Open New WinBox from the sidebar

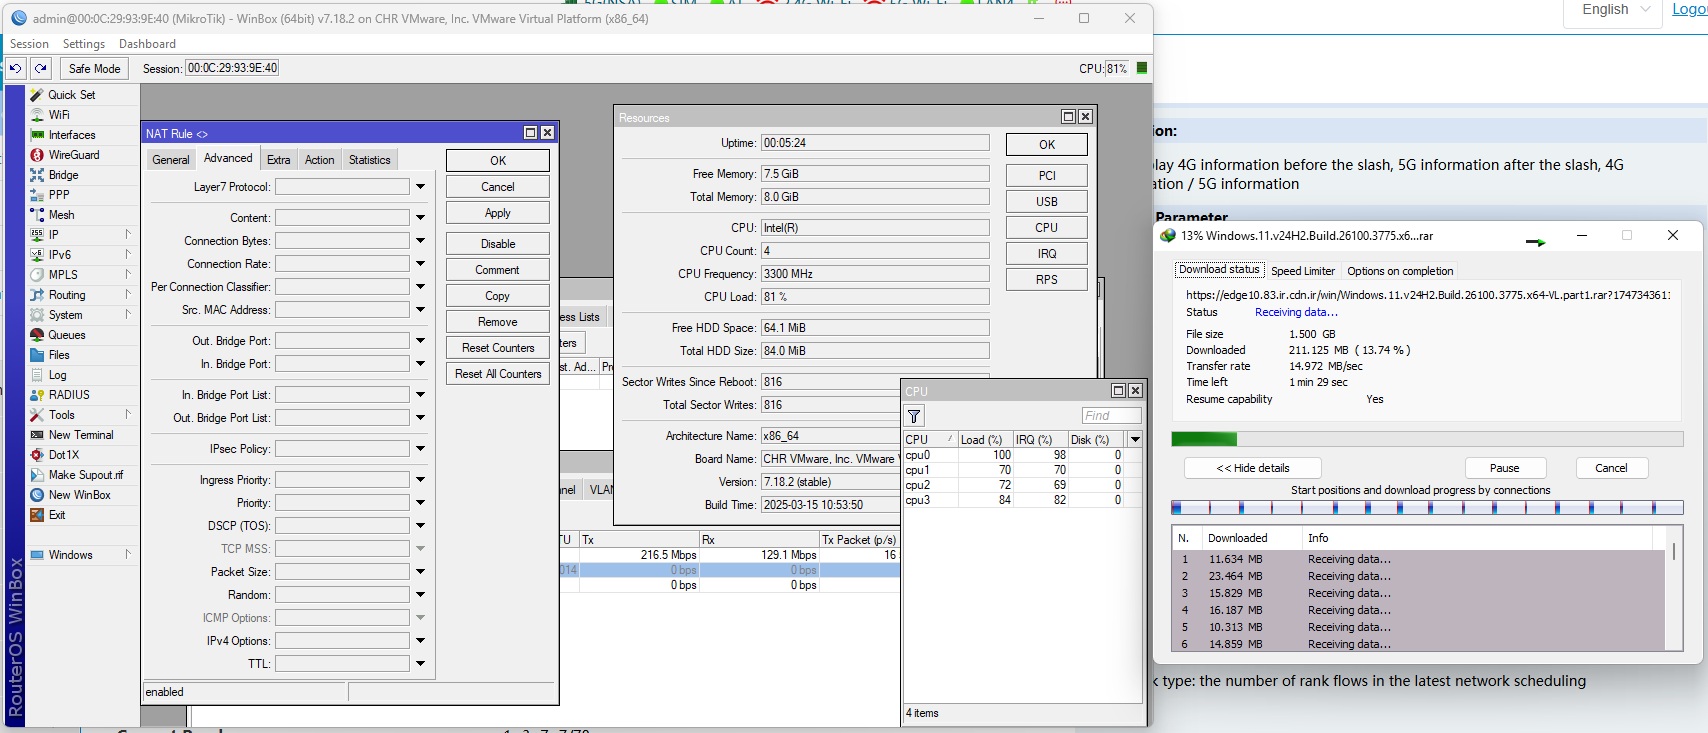[x=79, y=495]
